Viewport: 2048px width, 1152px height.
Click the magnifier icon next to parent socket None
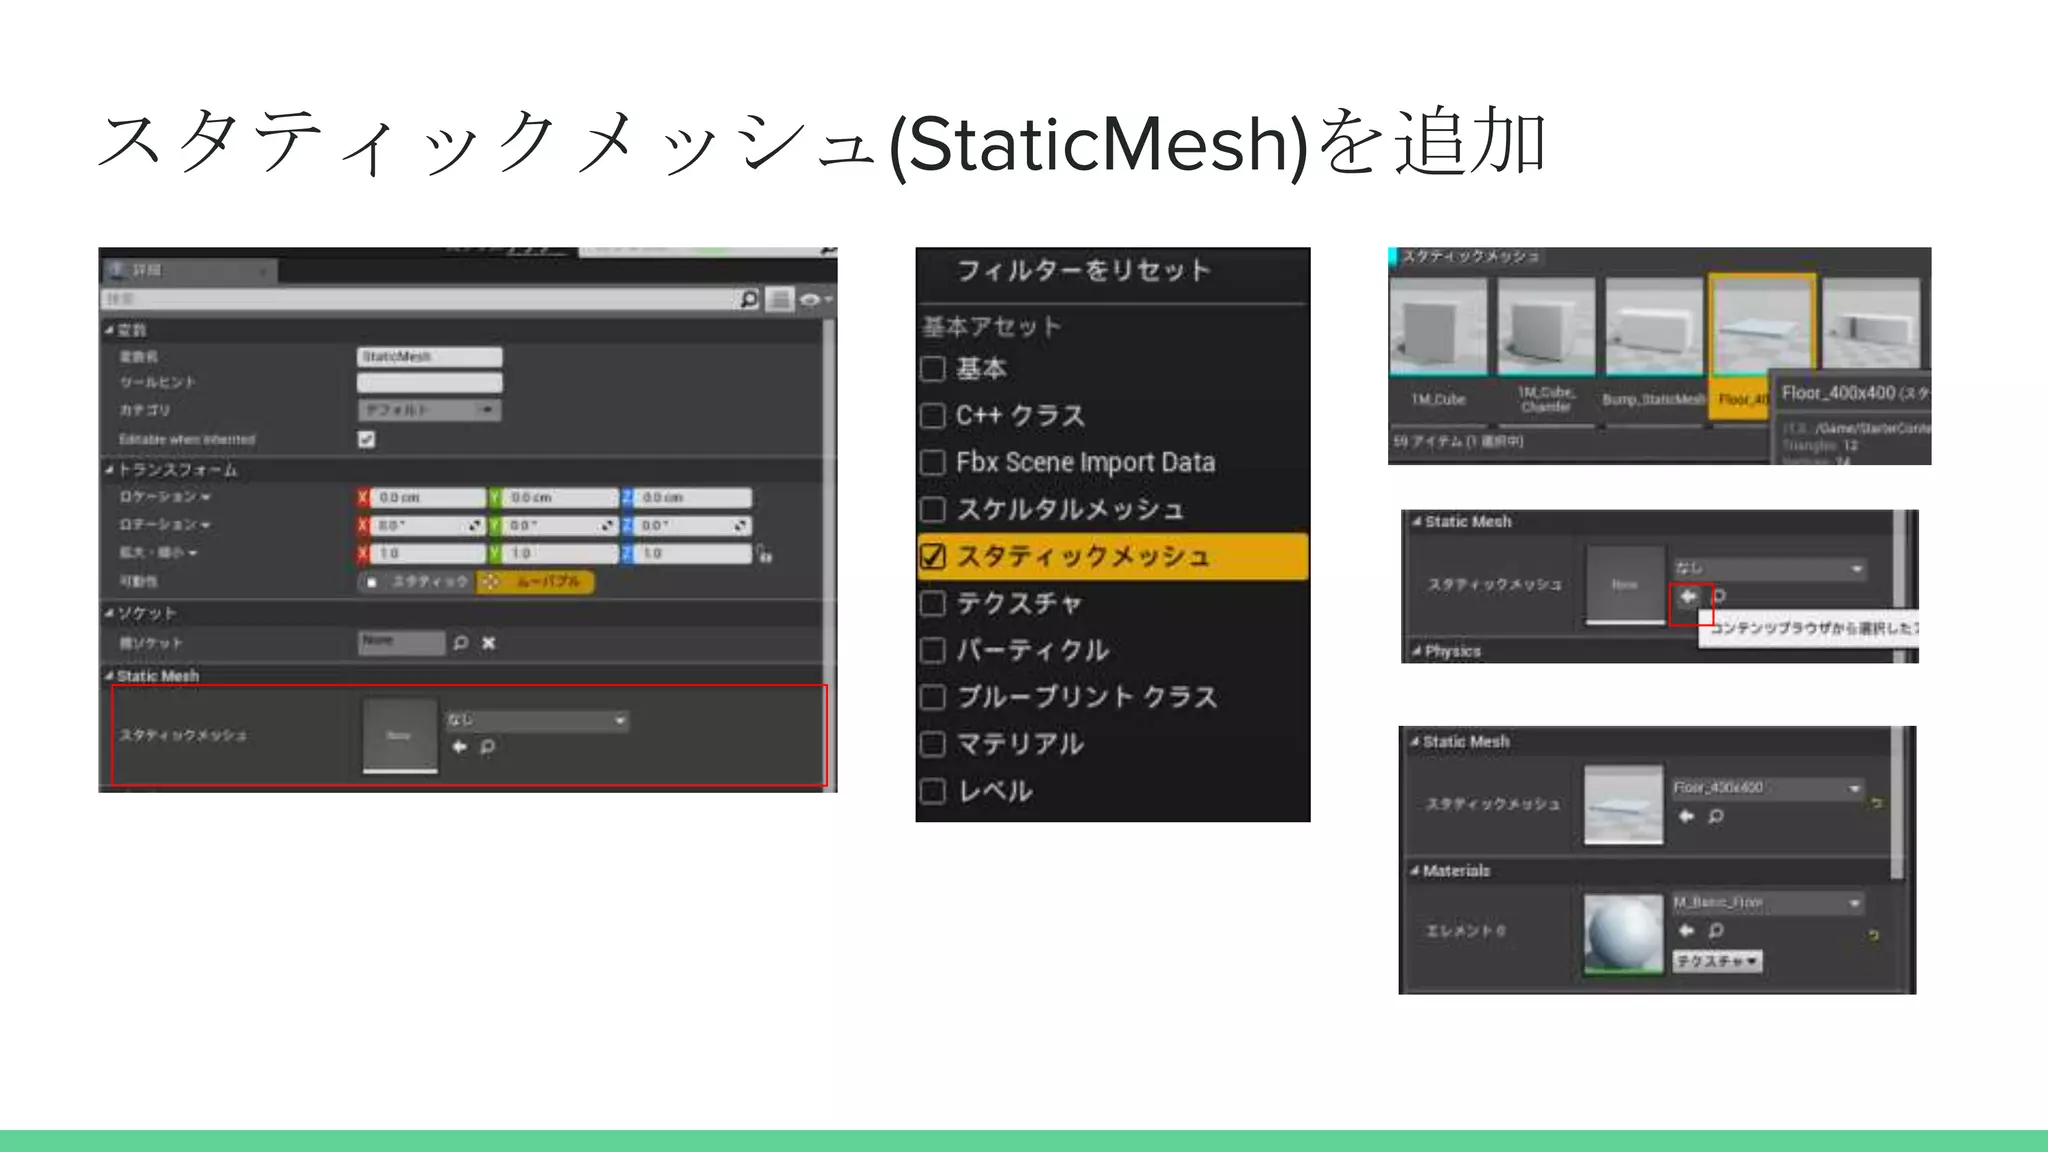(460, 643)
